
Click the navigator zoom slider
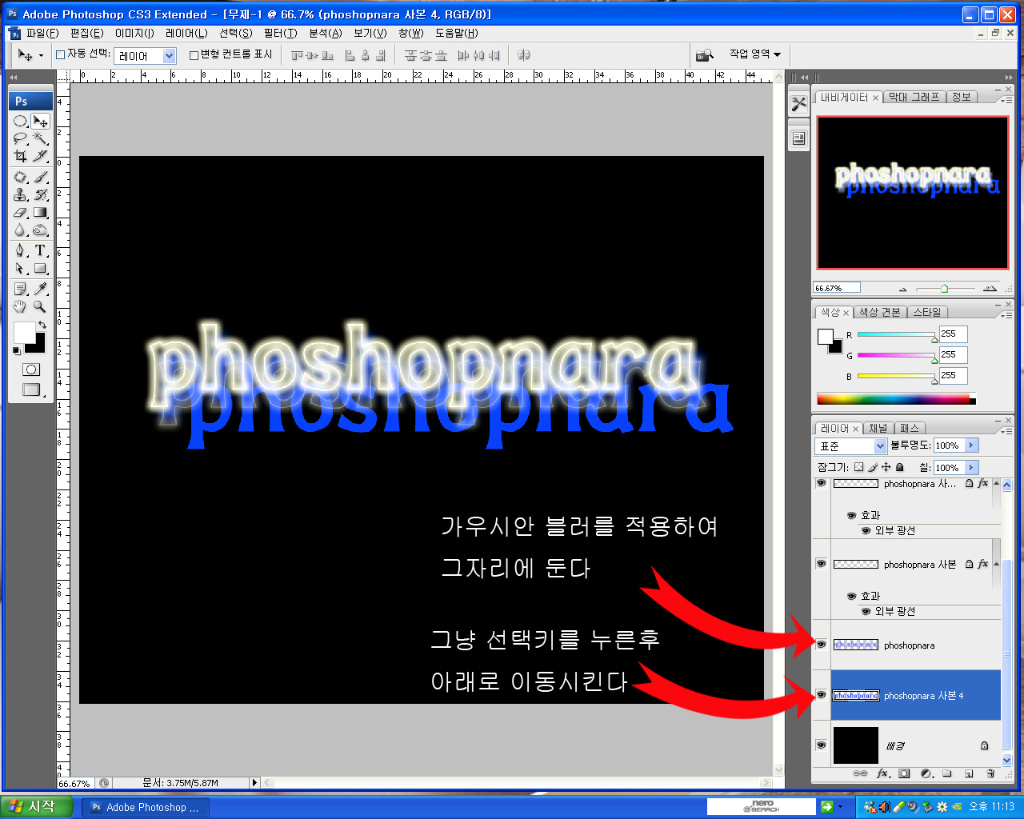pyautogui.click(x=944, y=288)
